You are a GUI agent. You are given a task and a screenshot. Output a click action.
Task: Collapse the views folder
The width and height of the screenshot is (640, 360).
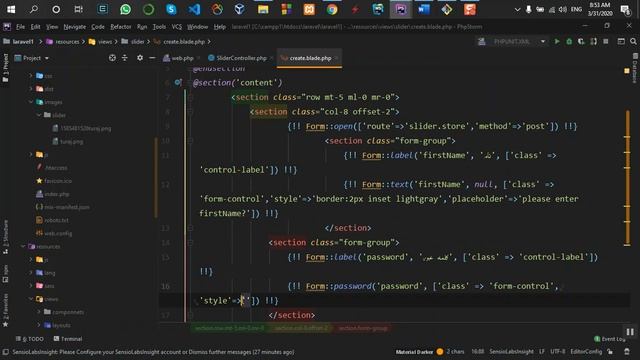coord(31,299)
